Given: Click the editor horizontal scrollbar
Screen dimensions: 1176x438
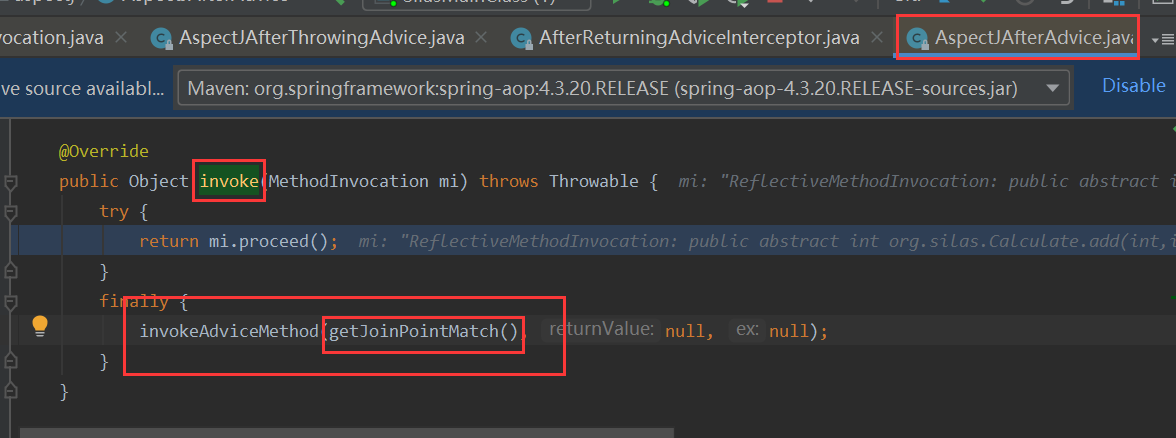Looking at the screenshot, I should tap(346, 433).
